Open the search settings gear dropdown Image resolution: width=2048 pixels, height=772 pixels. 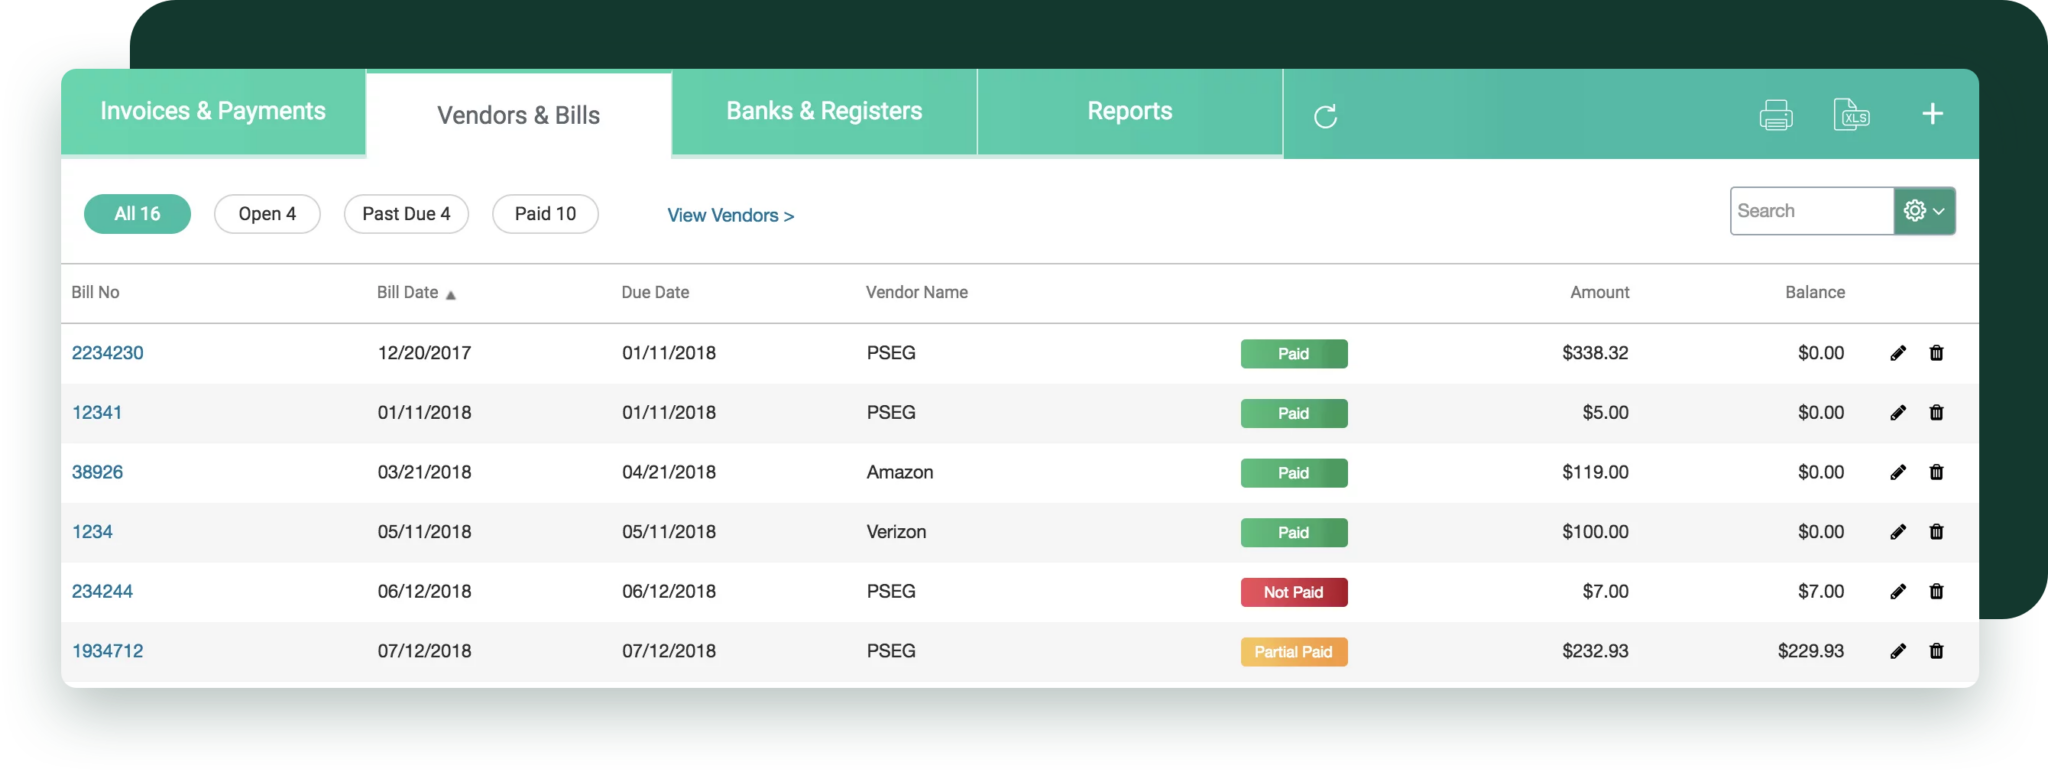1924,211
